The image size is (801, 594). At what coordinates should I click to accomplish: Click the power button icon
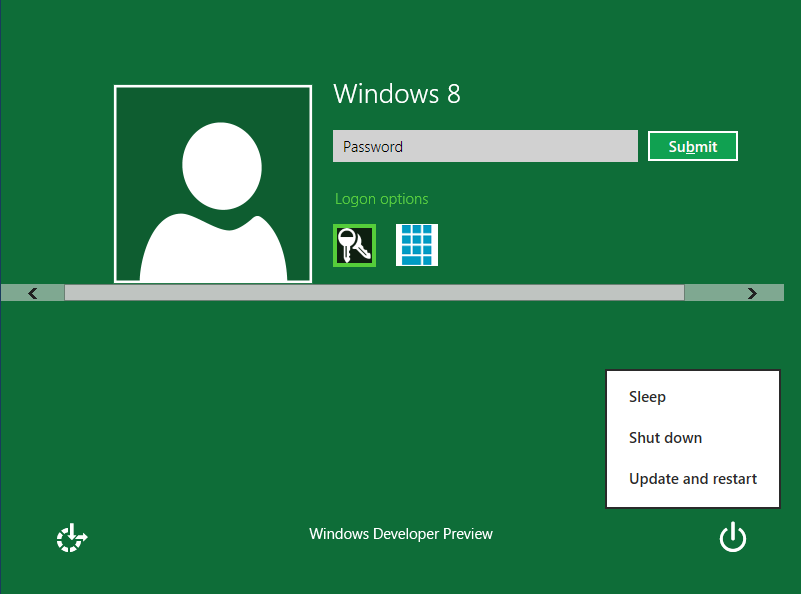(733, 537)
